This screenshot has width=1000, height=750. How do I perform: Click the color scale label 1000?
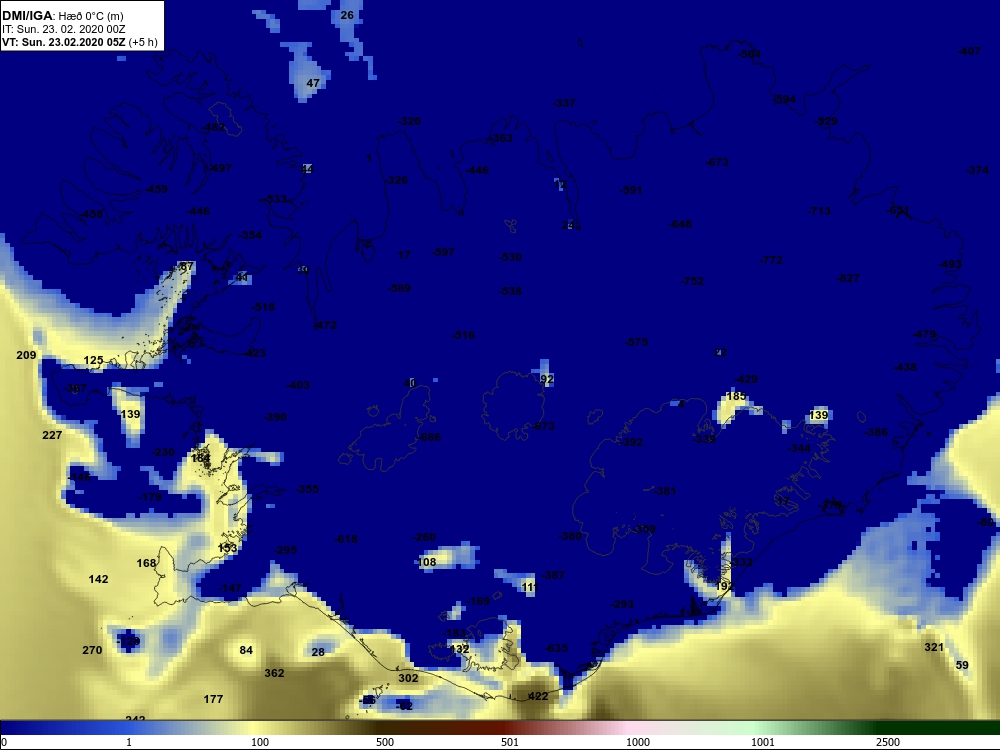[x=638, y=742]
